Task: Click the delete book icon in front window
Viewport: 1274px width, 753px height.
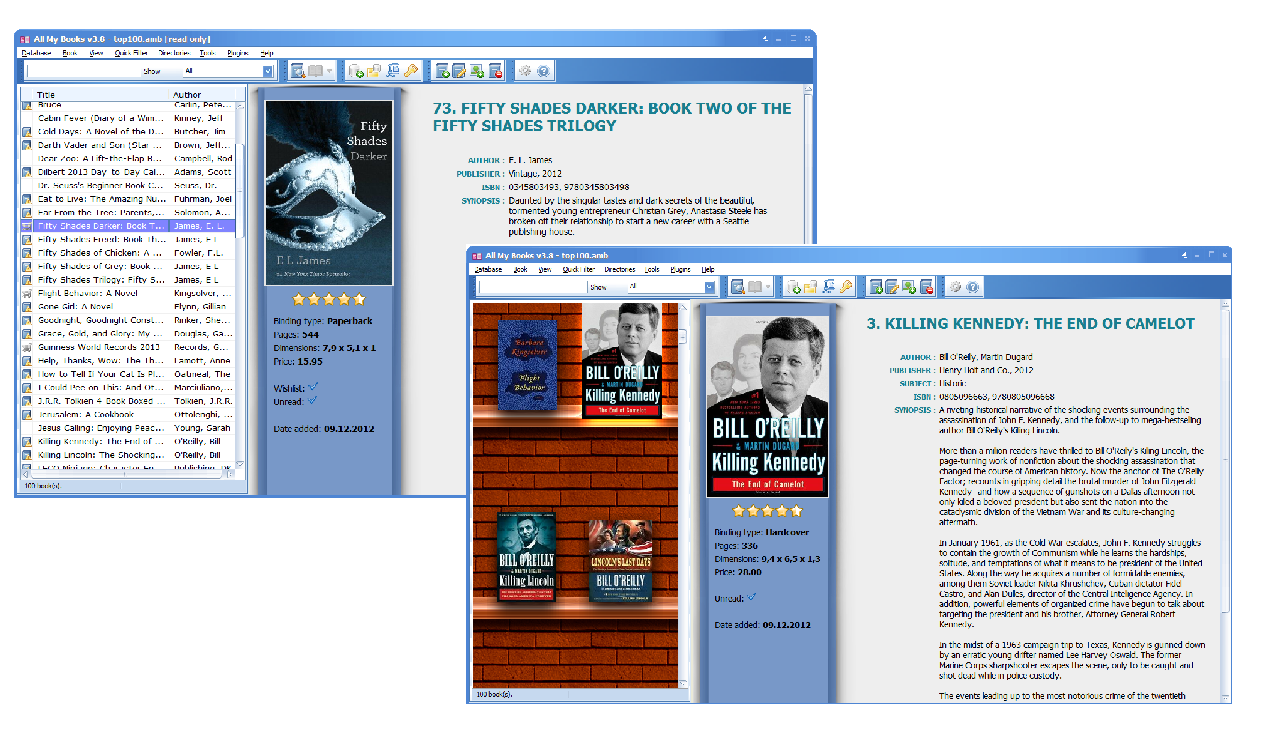Action: coord(928,287)
